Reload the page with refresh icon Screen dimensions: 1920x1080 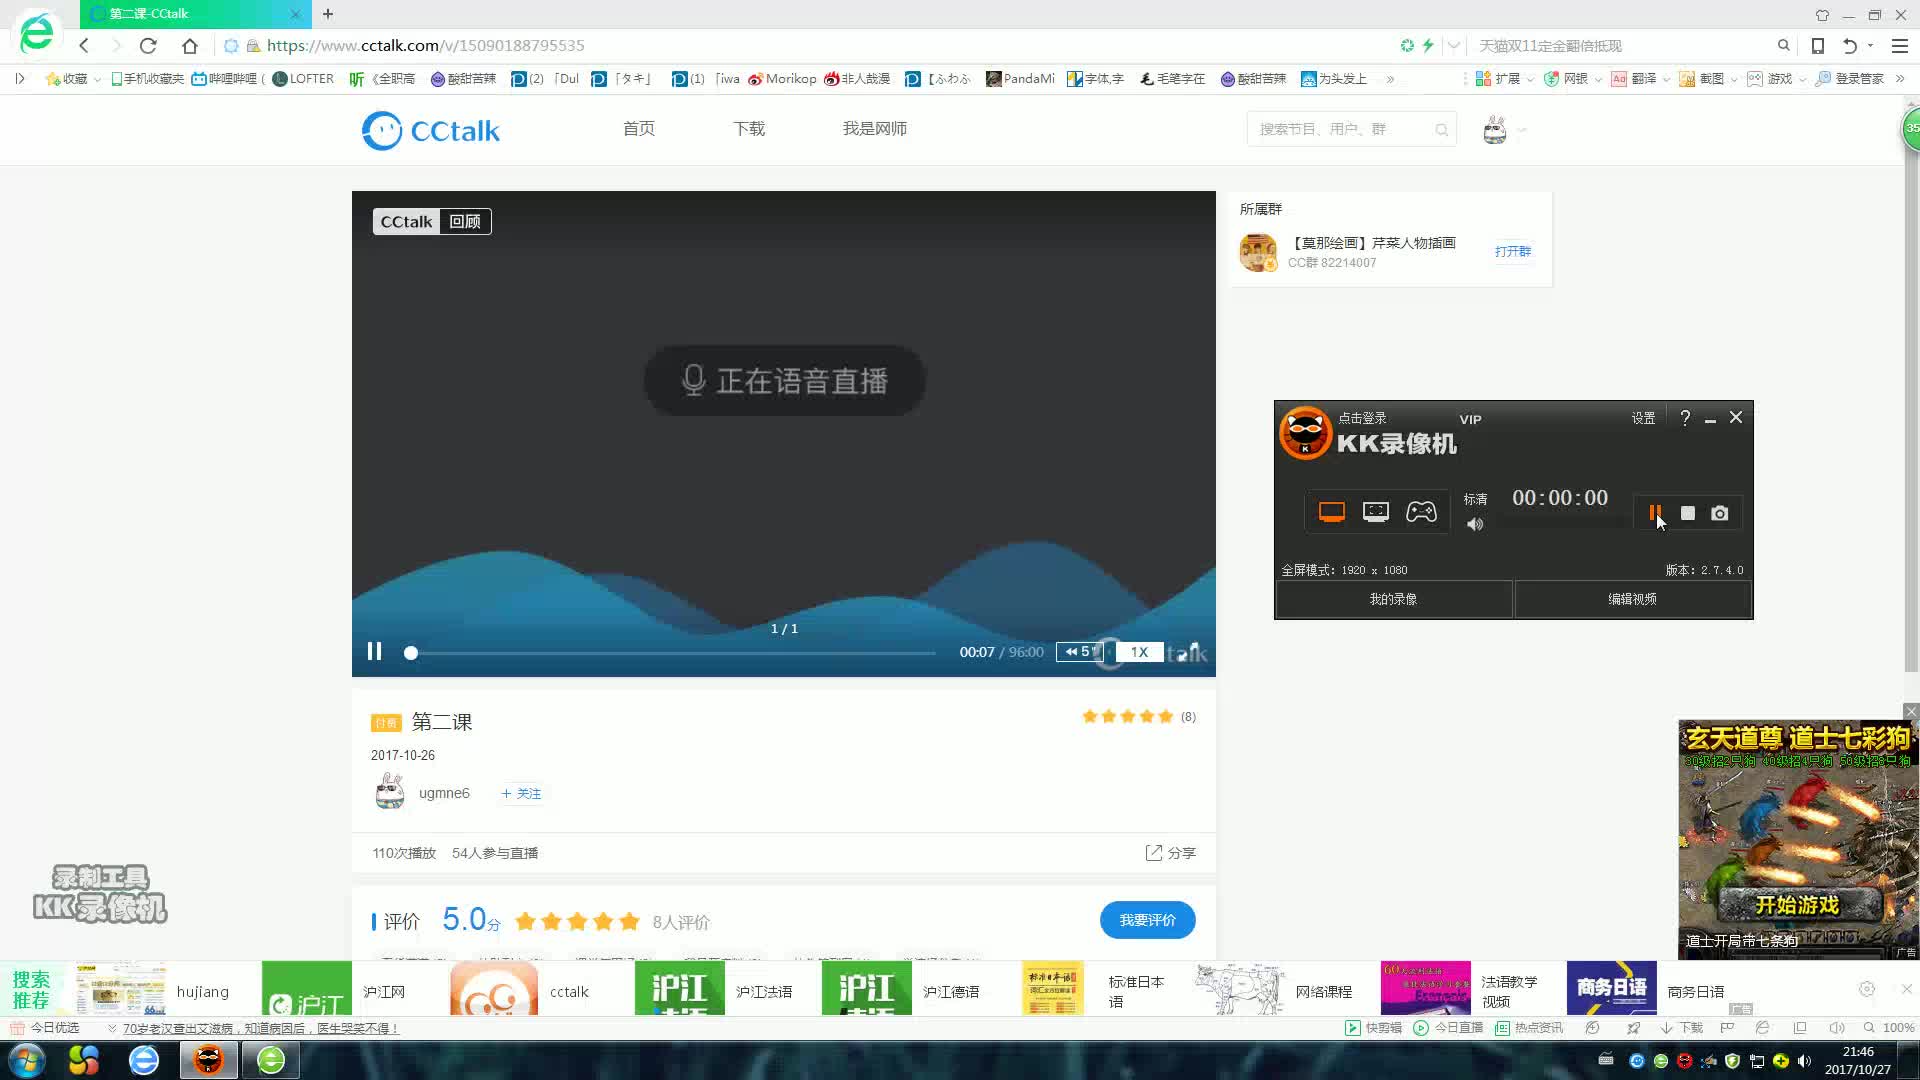pyautogui.click(x=148, y=45)
